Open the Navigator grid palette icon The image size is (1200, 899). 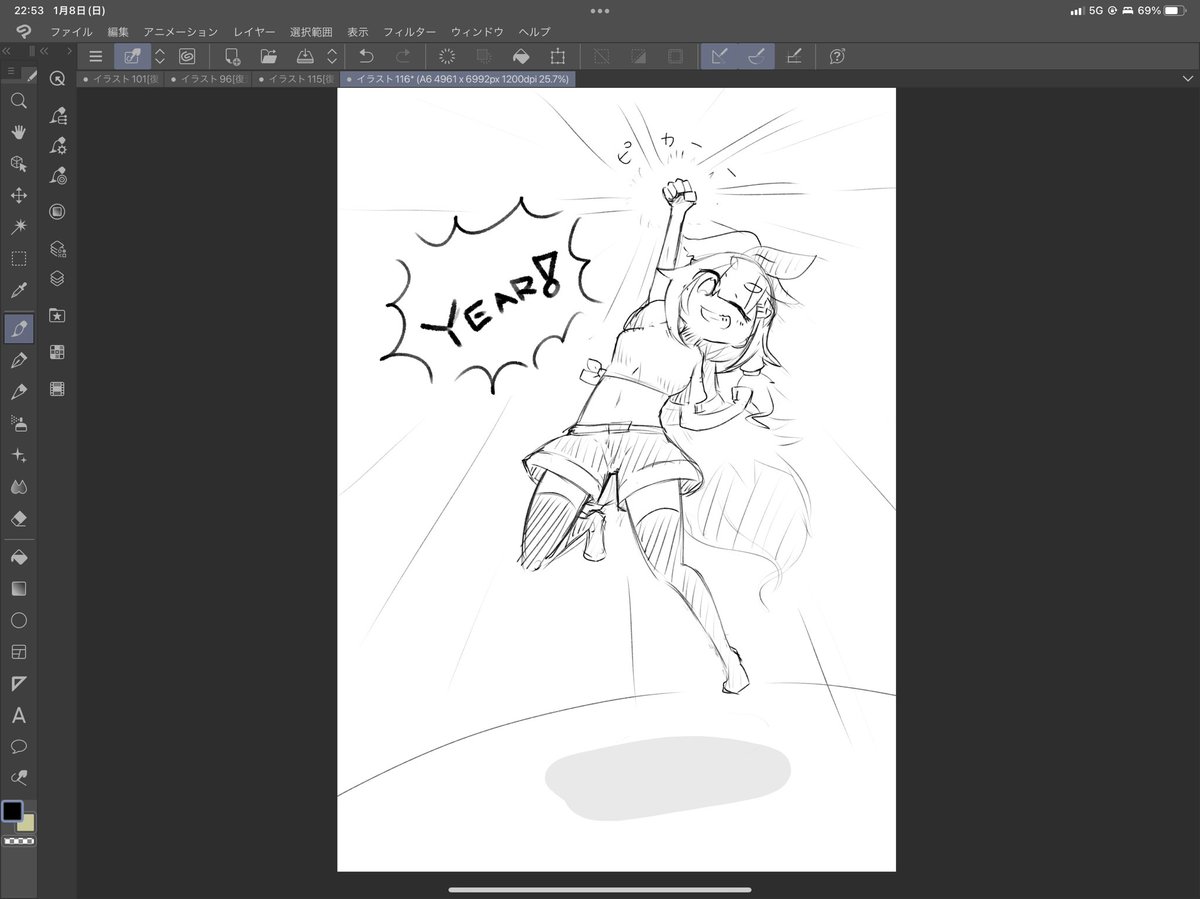coord(57,352)
